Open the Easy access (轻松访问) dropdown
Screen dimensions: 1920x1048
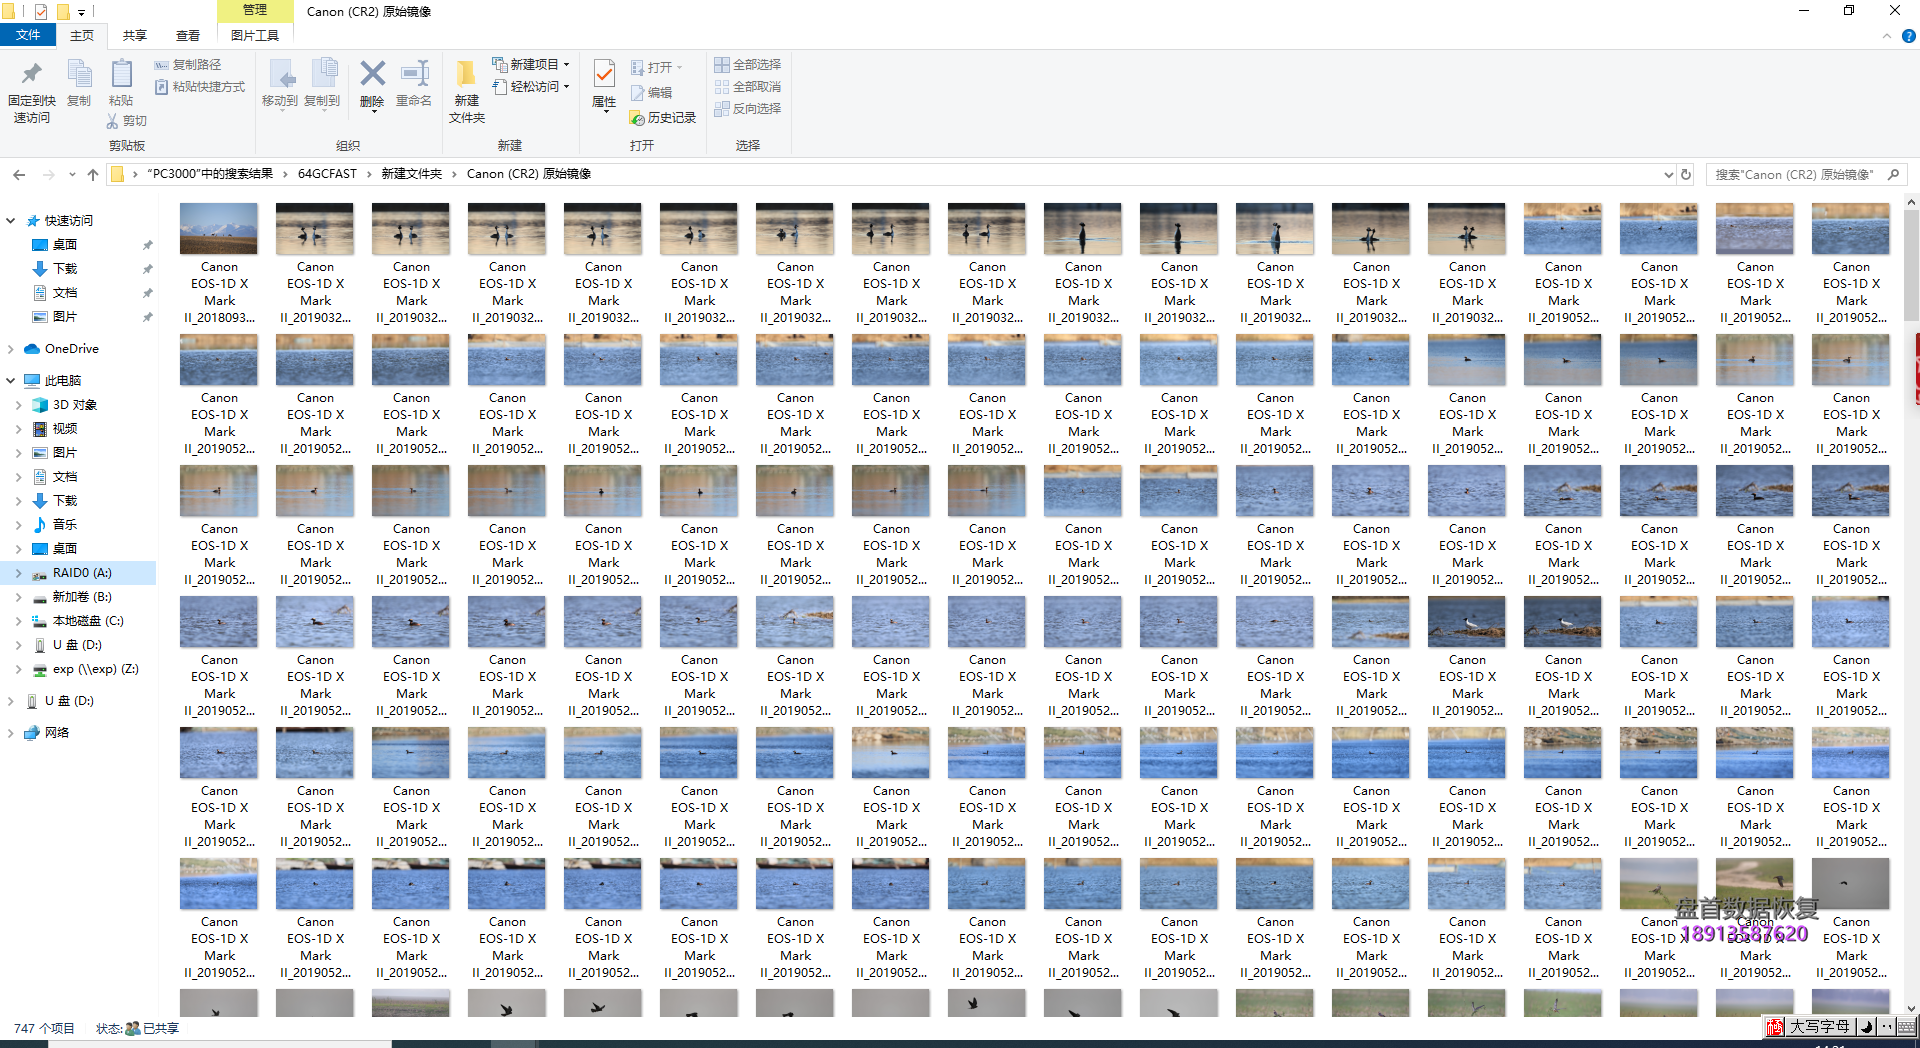[530, 87]
